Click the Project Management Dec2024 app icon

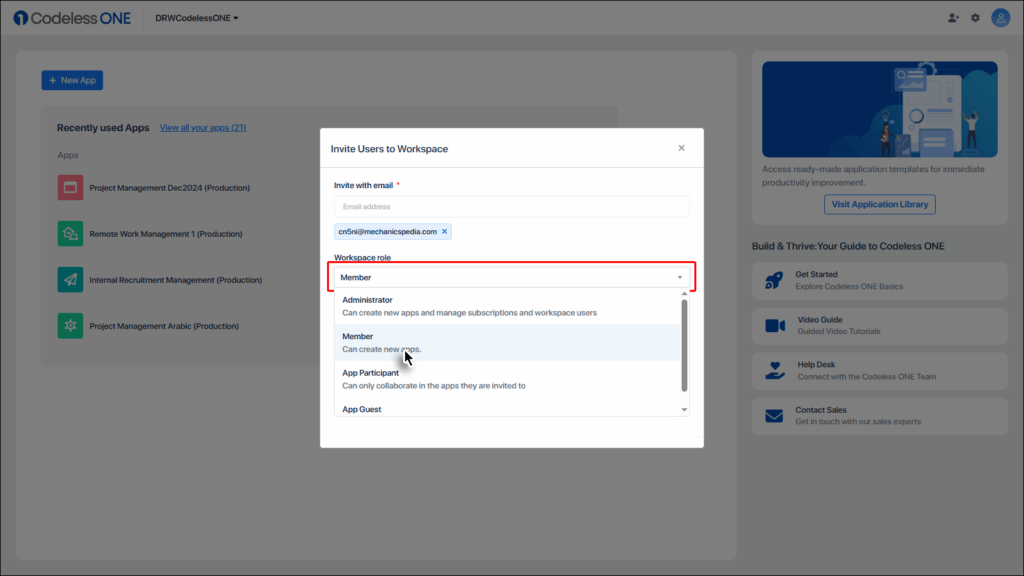point(70,187)
